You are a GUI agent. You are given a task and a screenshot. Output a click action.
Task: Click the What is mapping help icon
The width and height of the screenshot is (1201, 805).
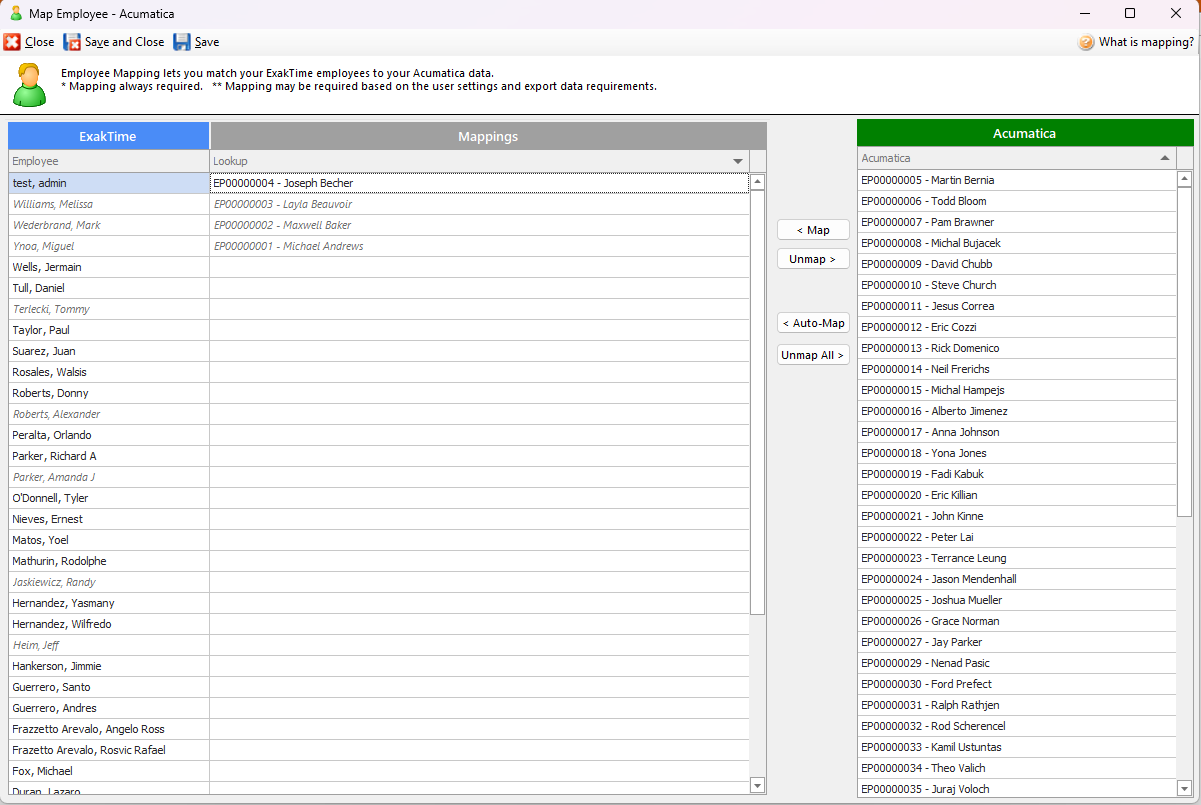(x=1086, y=43)
